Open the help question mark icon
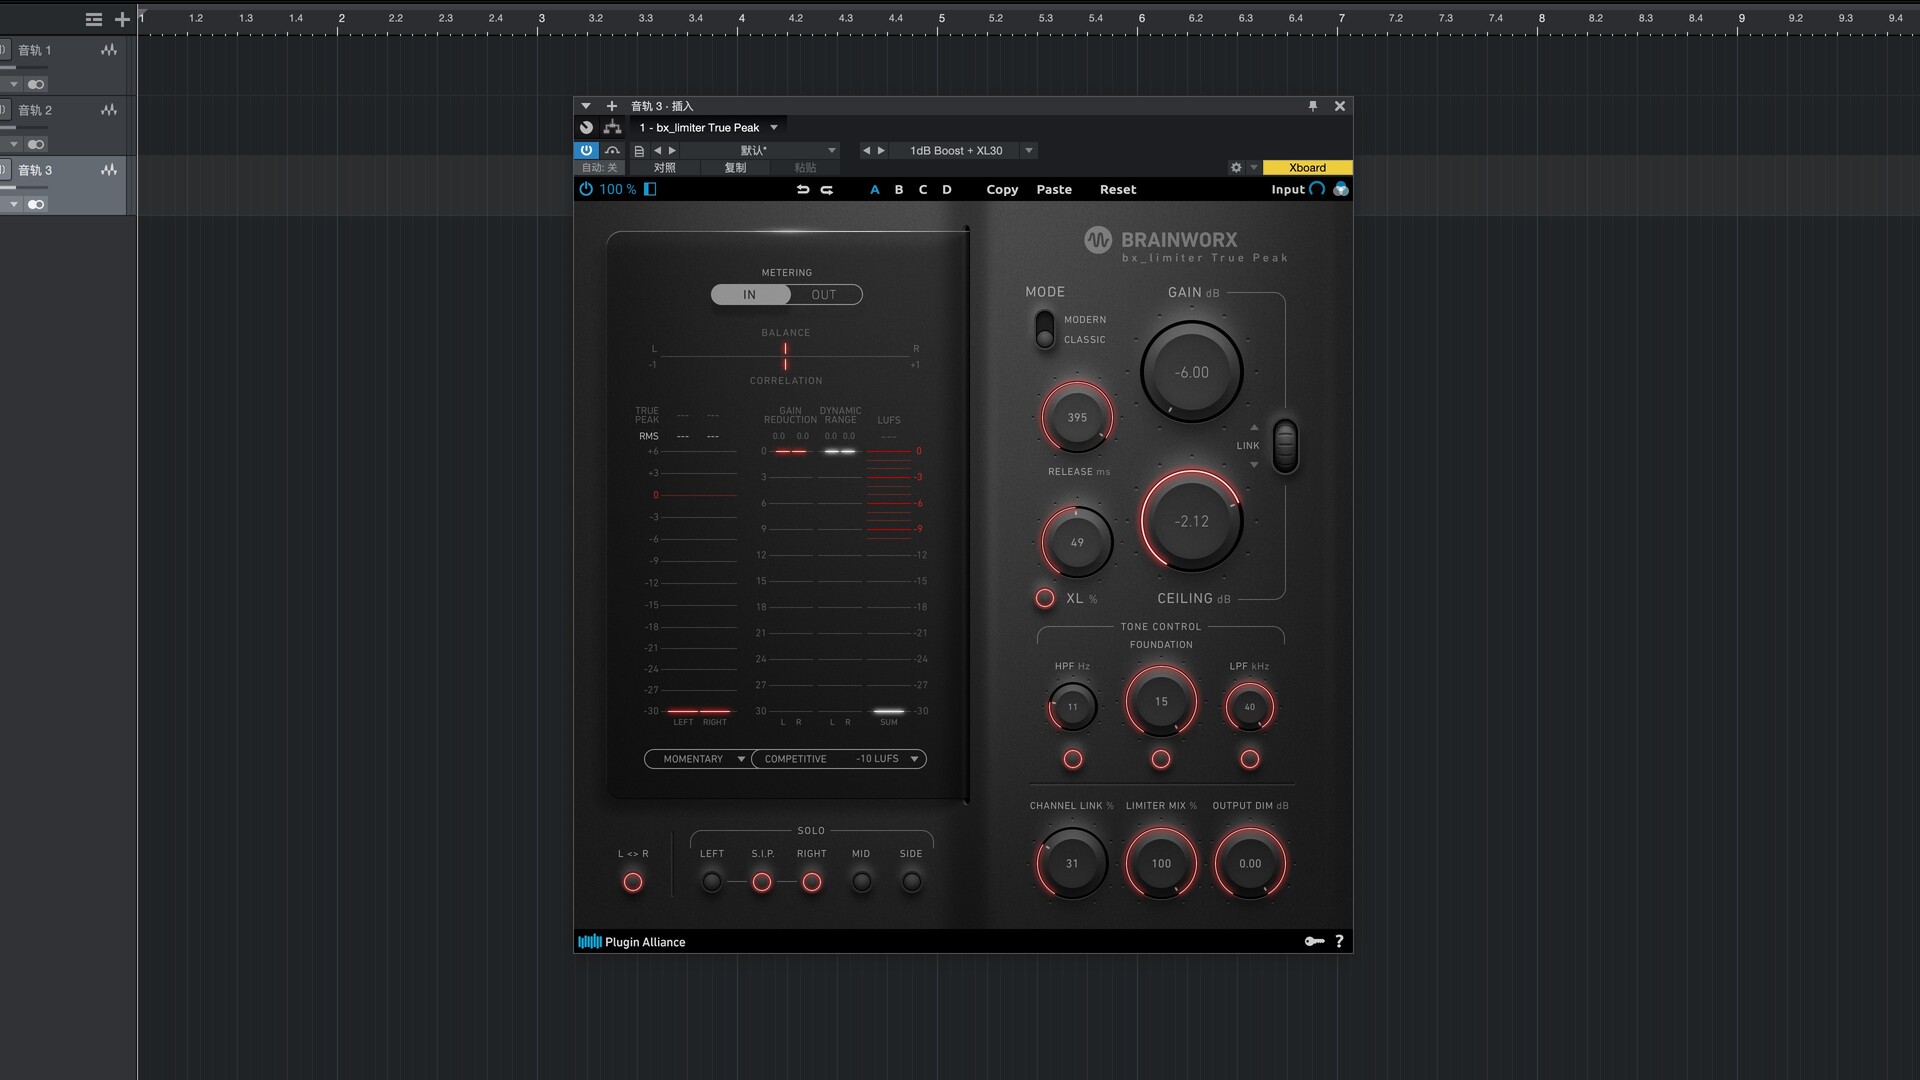The height and width of the screenshot is (1080, 1920). click(1339, 941)
